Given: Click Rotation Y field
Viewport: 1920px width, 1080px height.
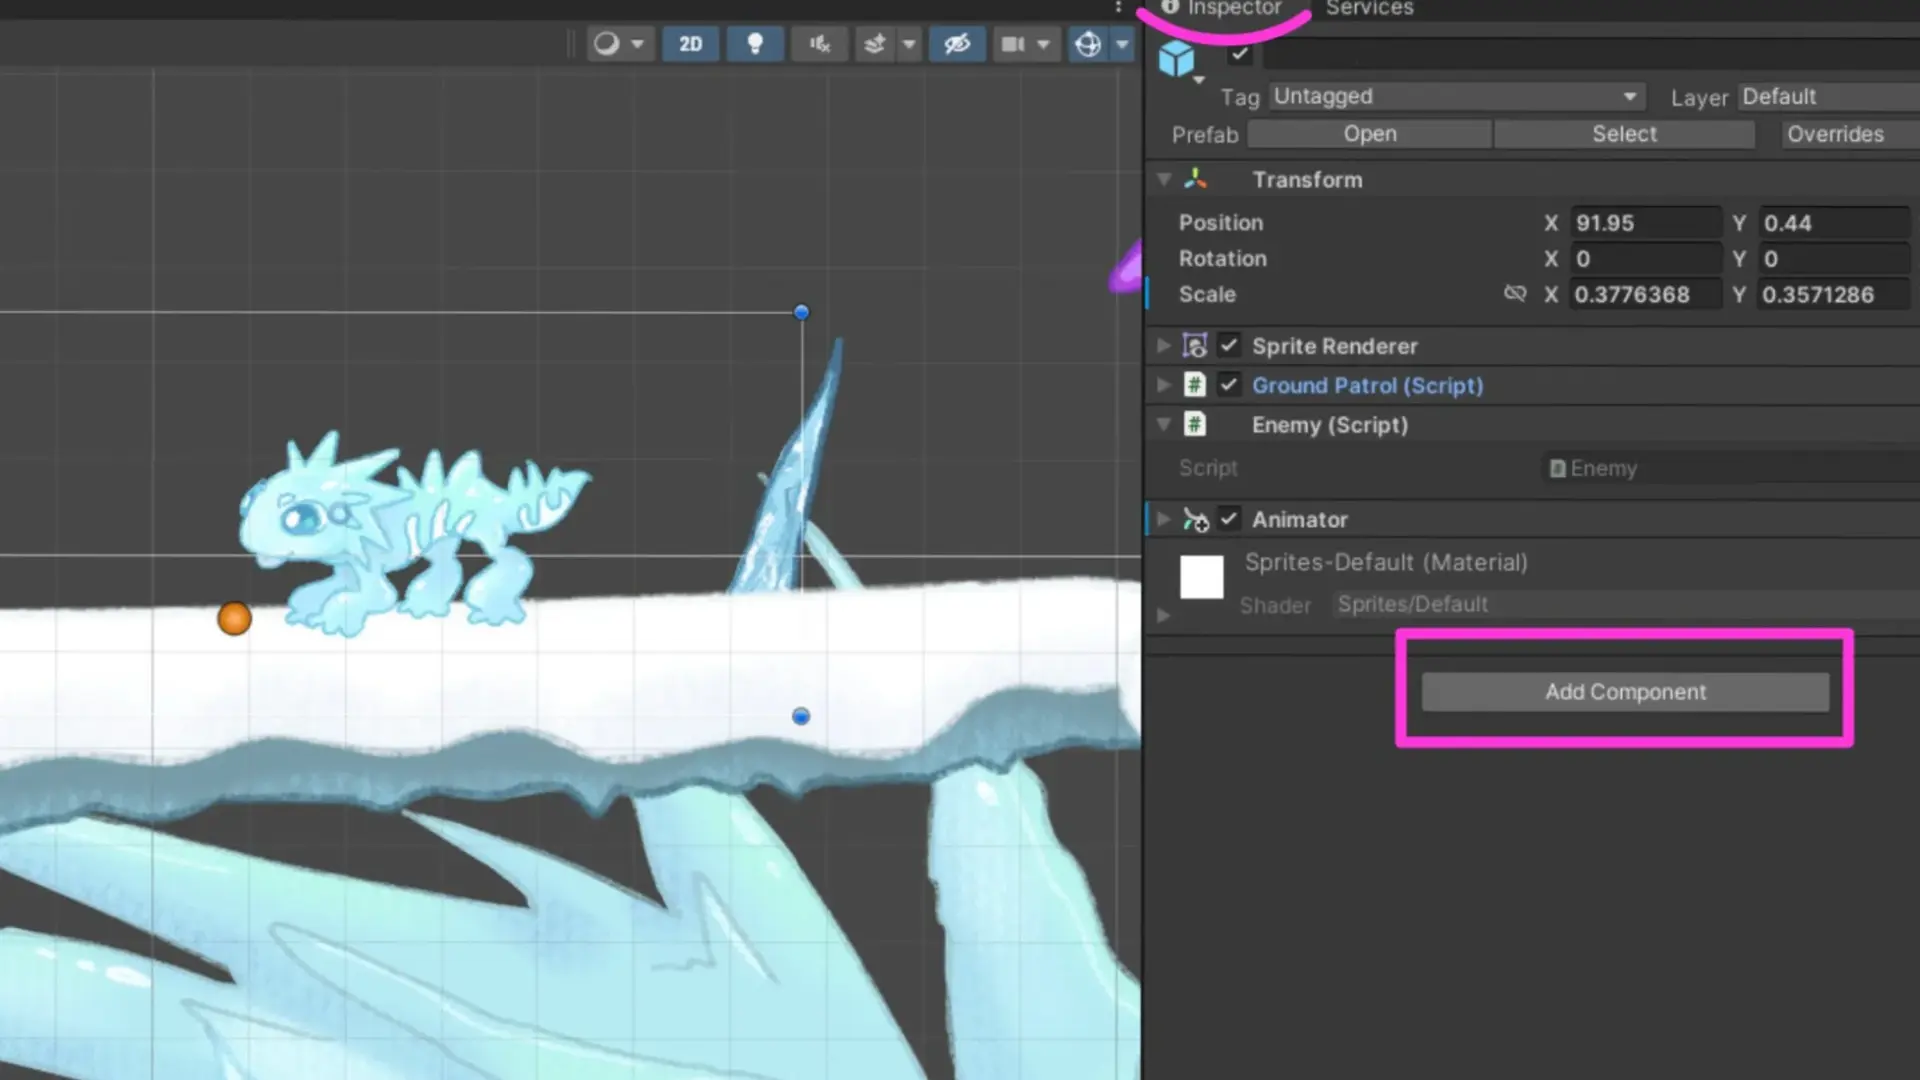Looking at the screenshot, I should pos(1835,259).
